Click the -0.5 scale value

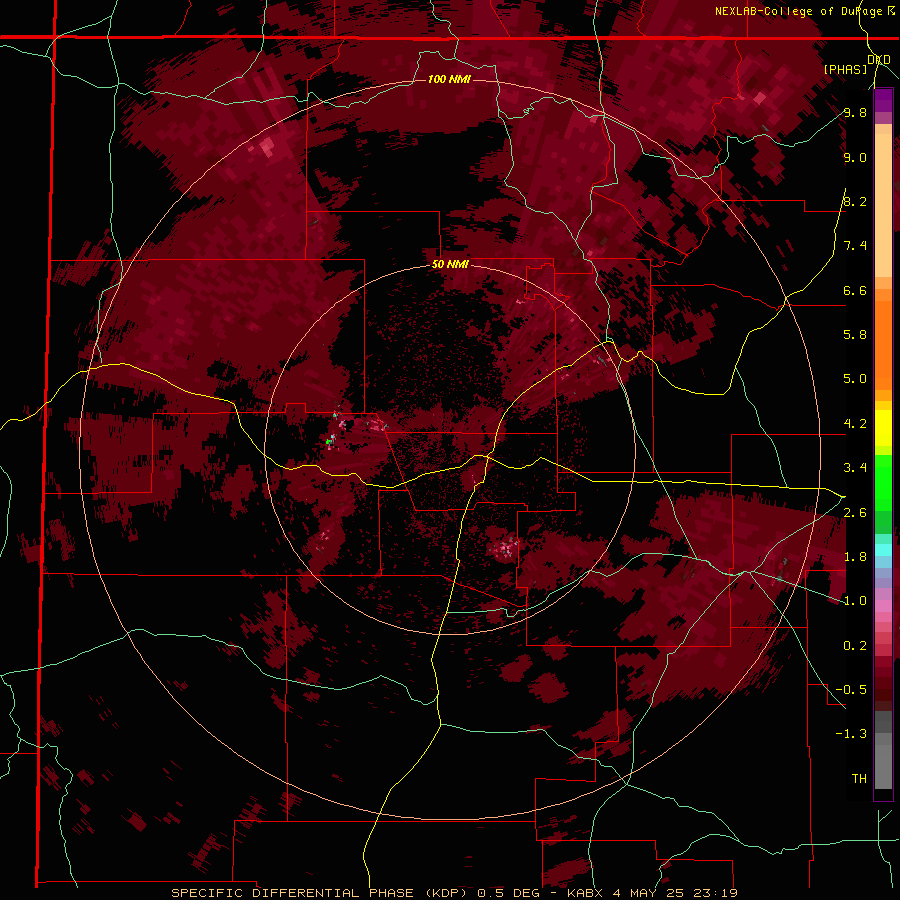(851, 690)
